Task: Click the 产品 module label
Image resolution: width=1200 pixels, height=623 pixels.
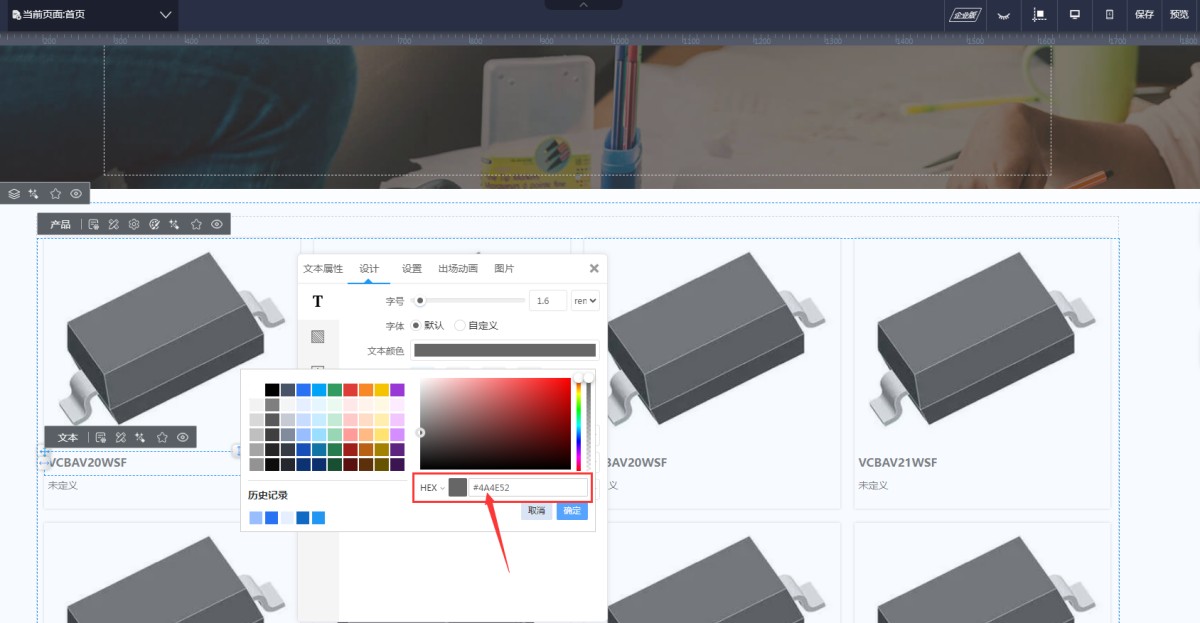Action: click(60, 224)
